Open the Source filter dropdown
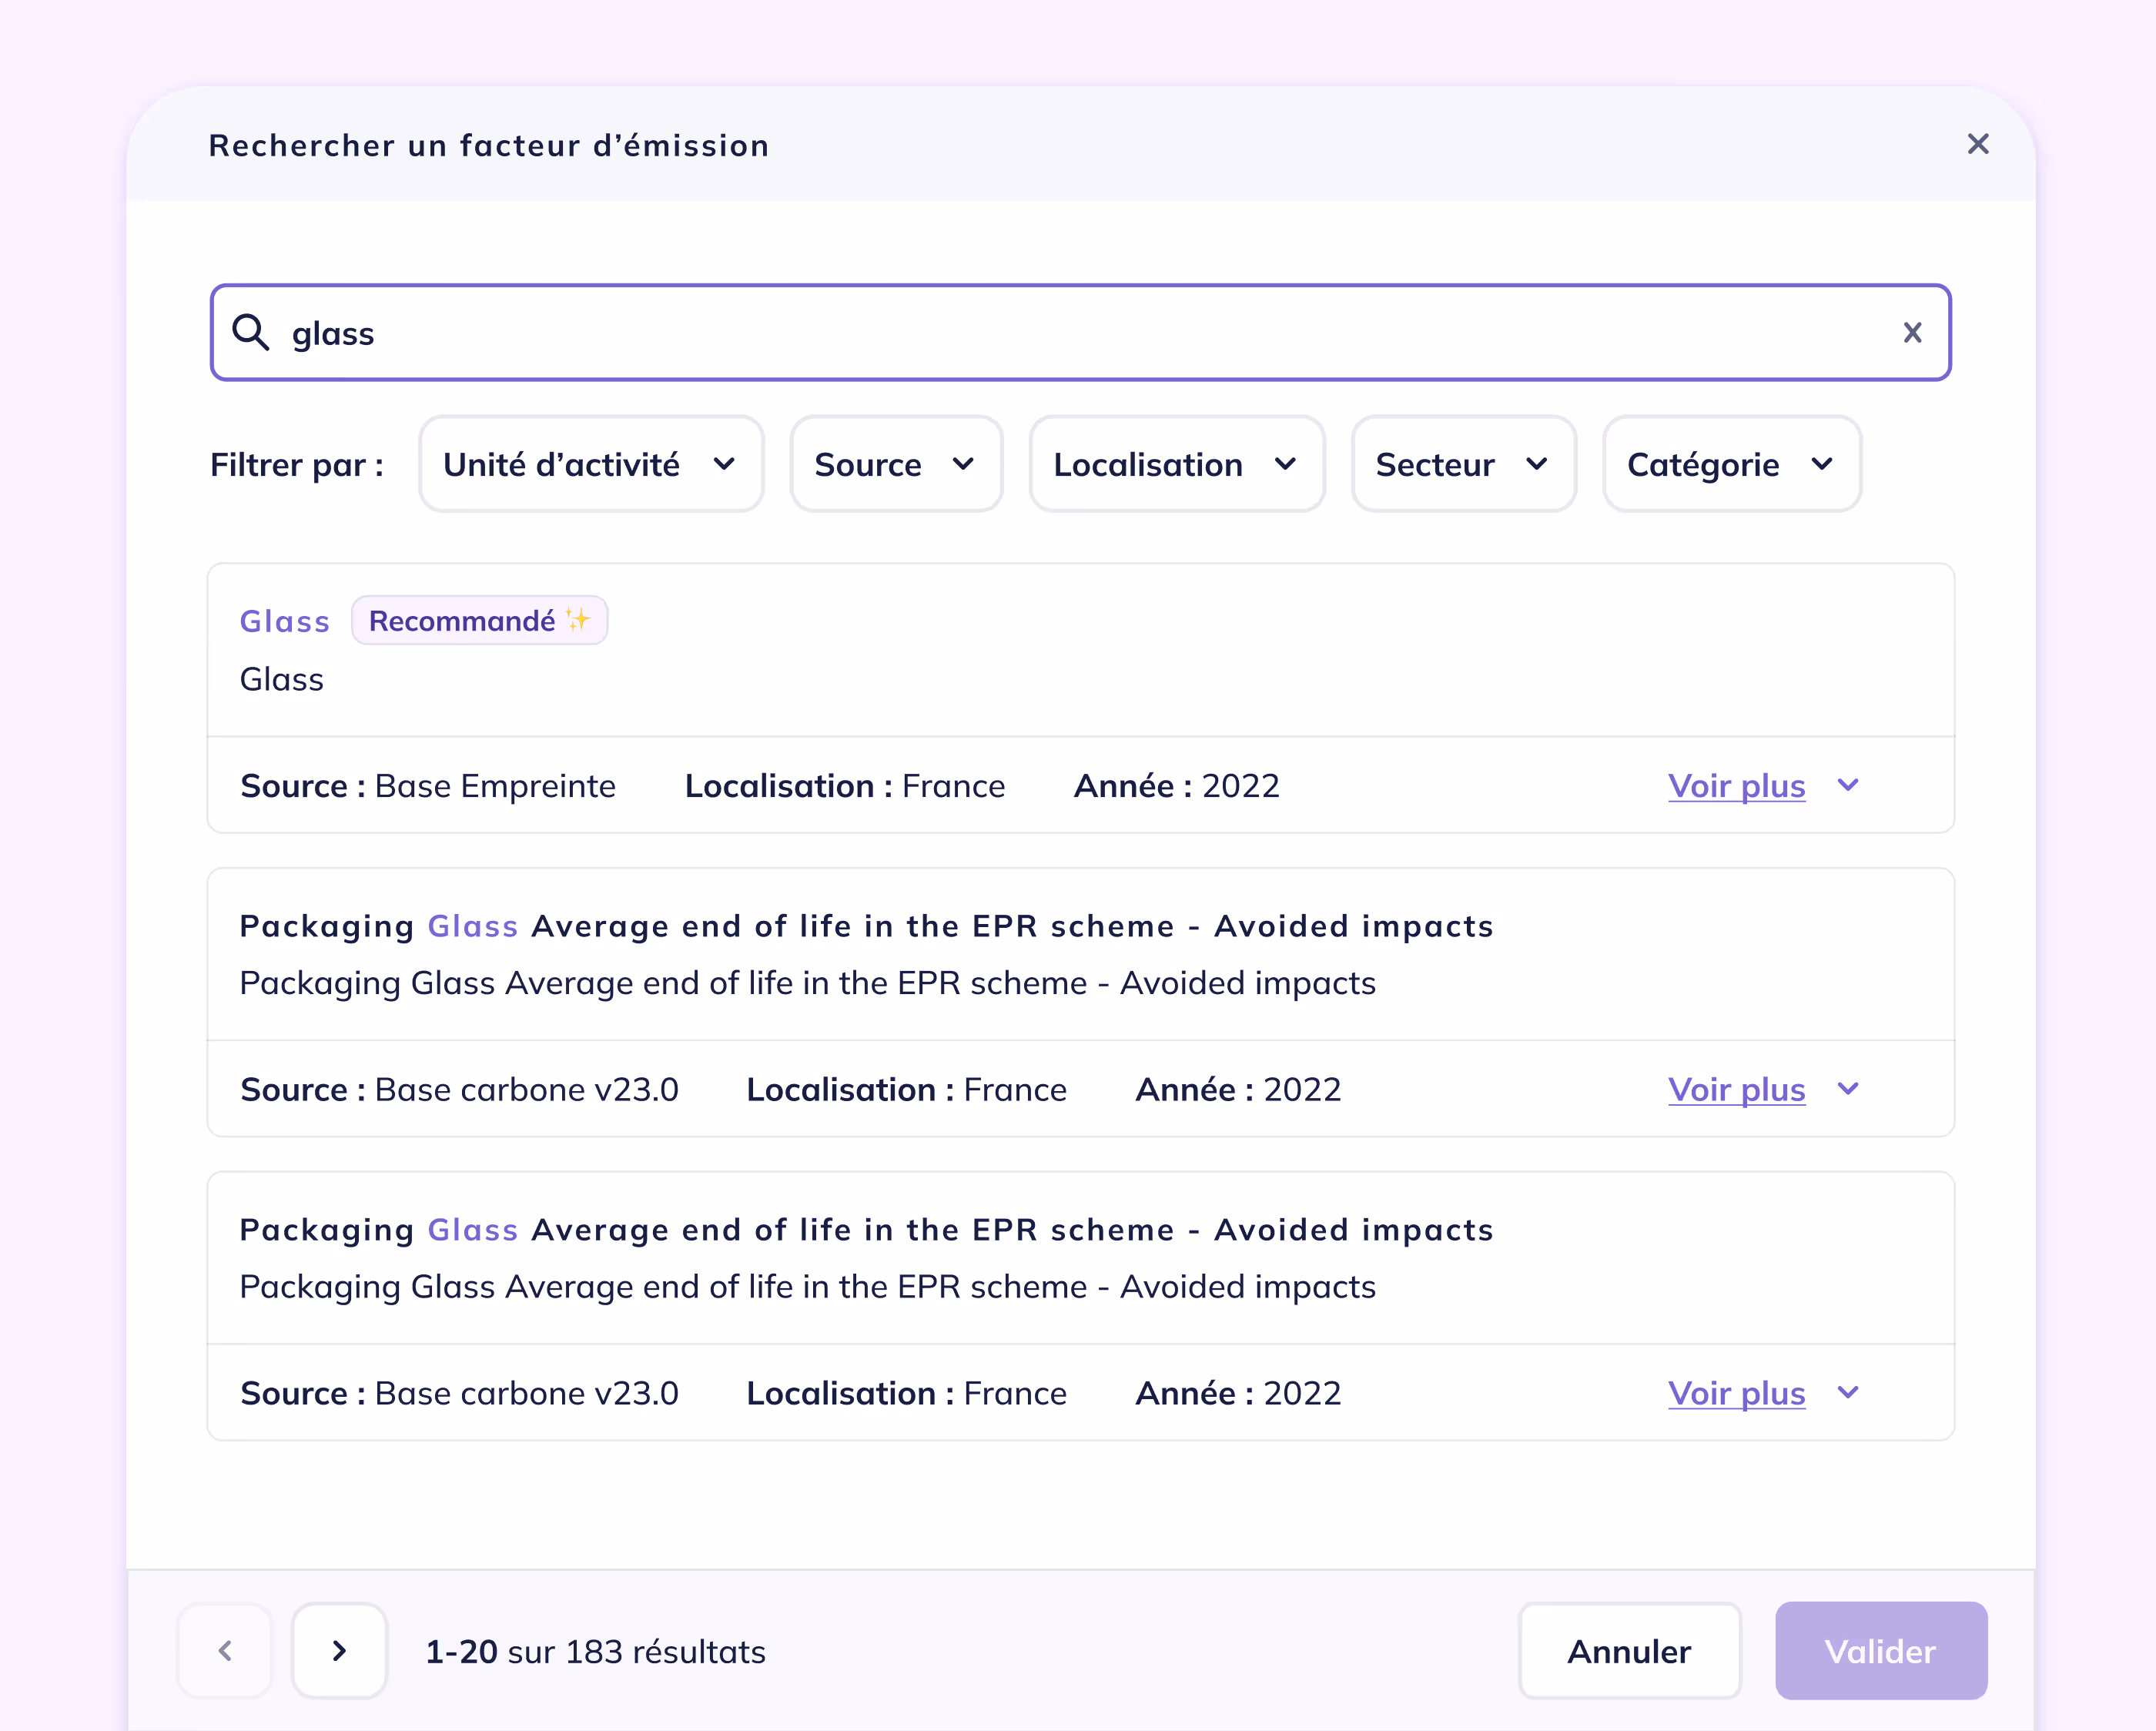 896,464
